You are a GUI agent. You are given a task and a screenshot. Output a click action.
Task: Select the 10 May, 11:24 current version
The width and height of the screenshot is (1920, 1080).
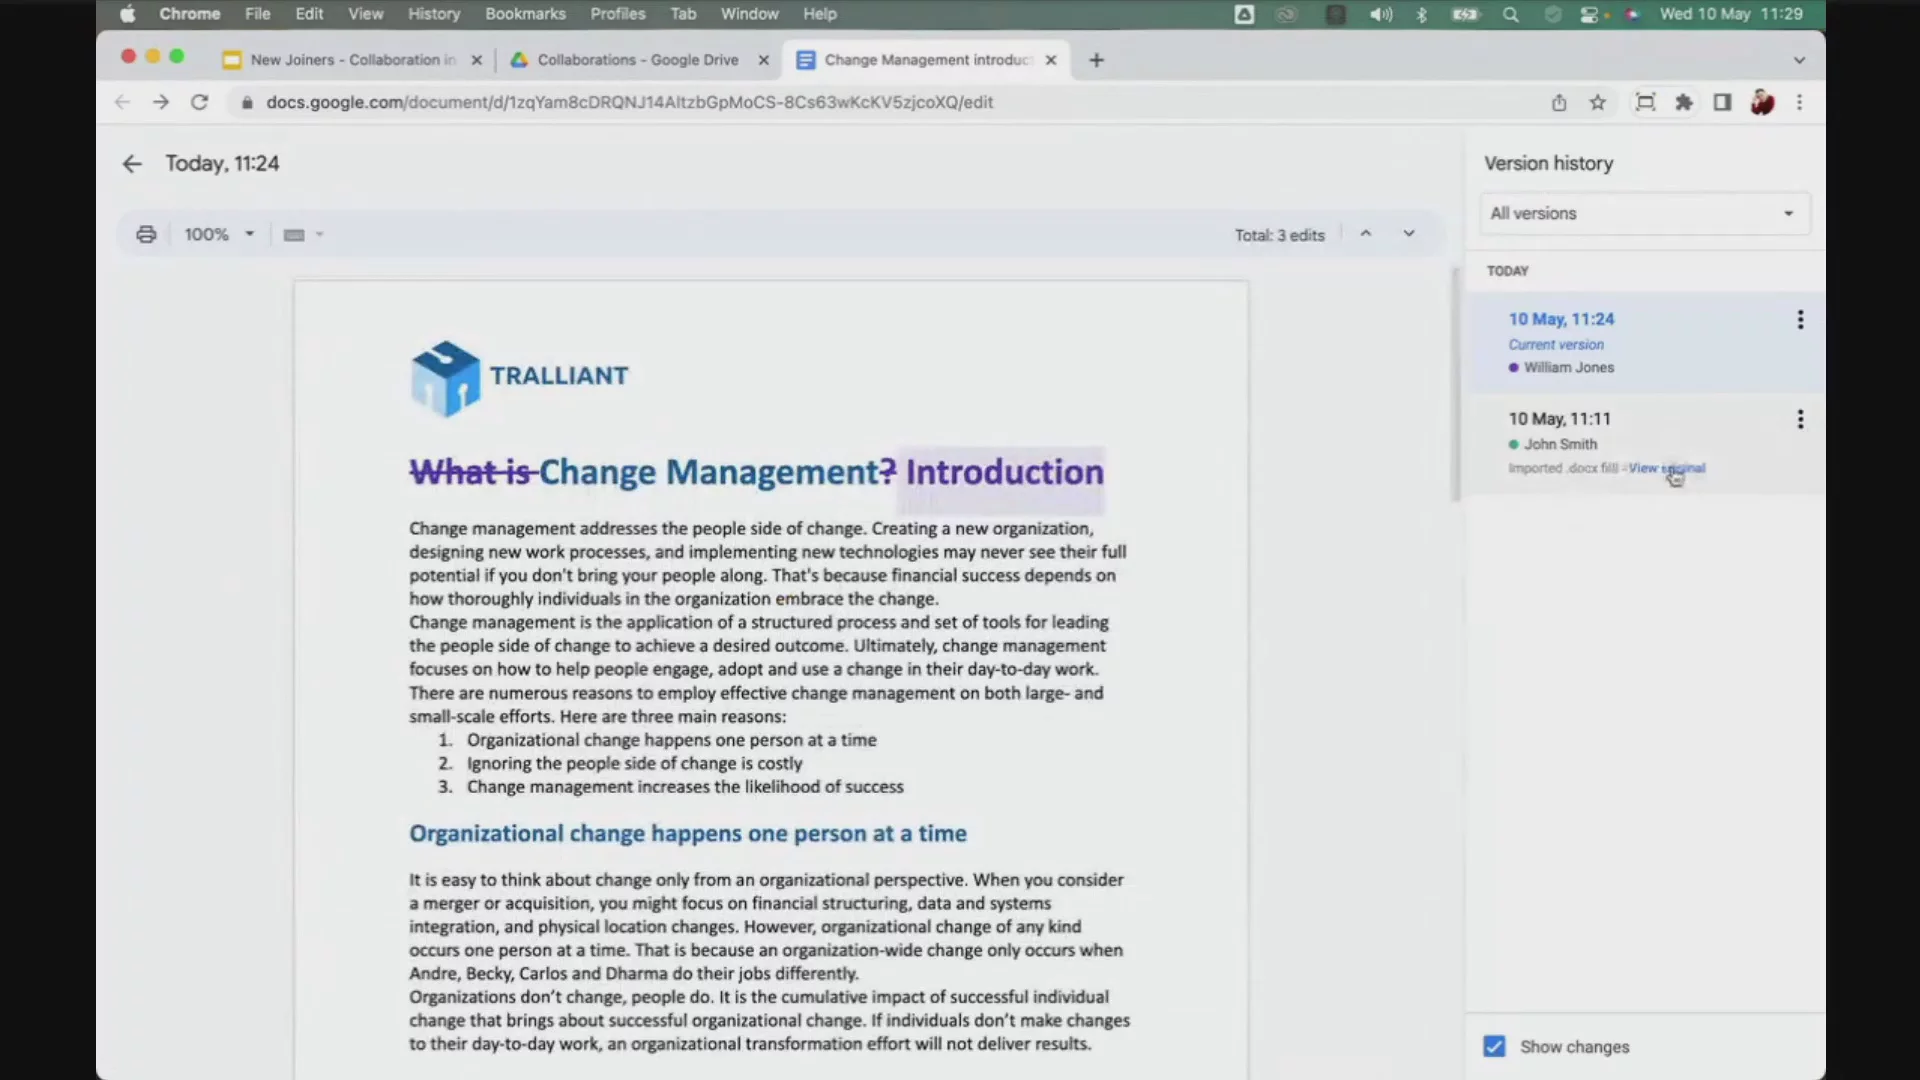click(1645, 342)
